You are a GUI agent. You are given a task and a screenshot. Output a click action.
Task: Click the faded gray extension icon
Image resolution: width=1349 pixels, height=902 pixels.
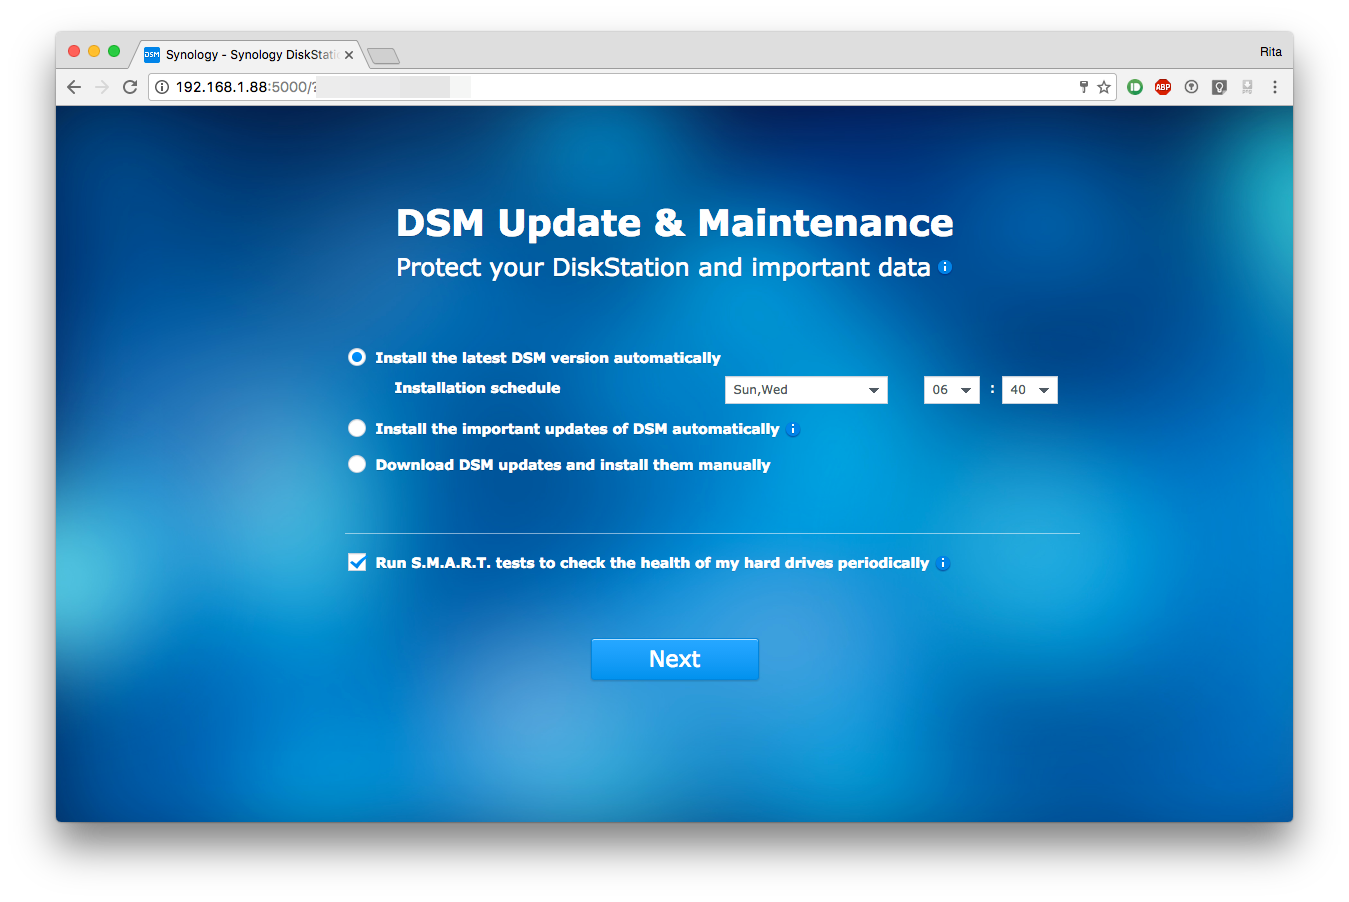(x=1247, y=87)
